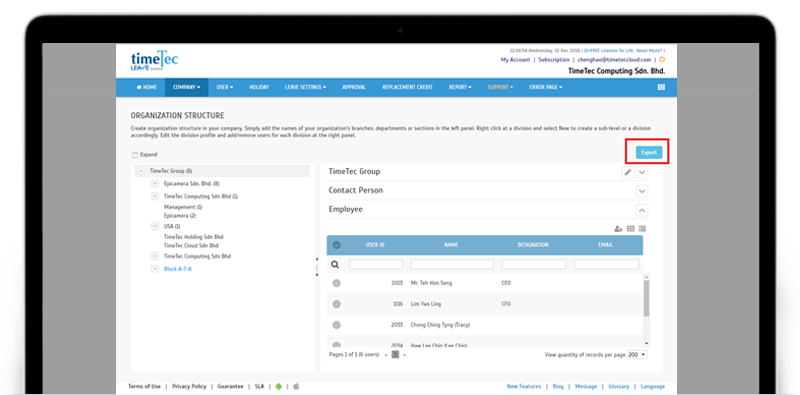Select the row checkbox for Lim Yan Ling

(x=336, y=304)
